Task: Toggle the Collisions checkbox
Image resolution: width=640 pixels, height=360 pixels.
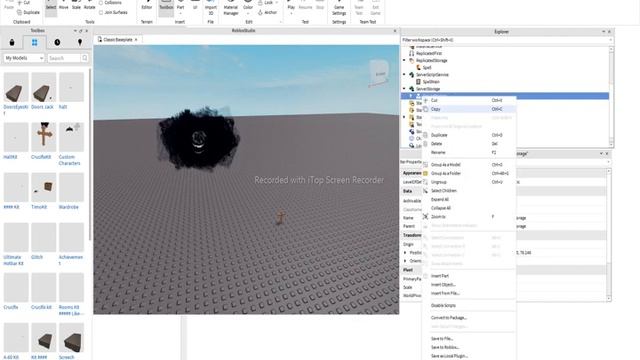Action: click(101, 3)
